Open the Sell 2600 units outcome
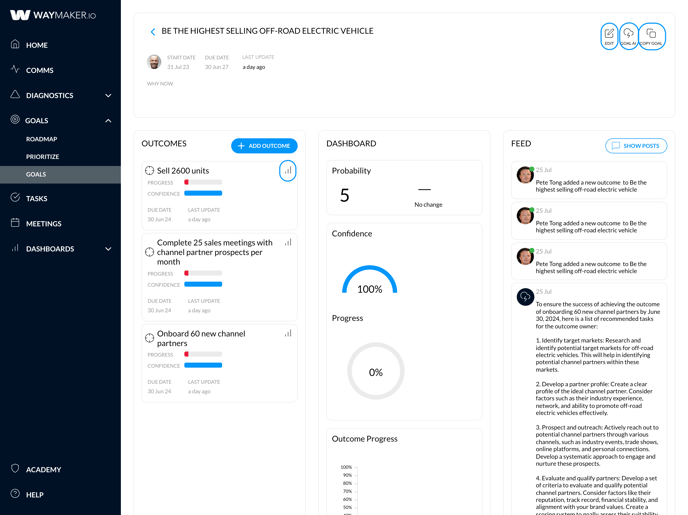This screenshot has width=688, height=515. pyautogui.click(x=183, y=171)
